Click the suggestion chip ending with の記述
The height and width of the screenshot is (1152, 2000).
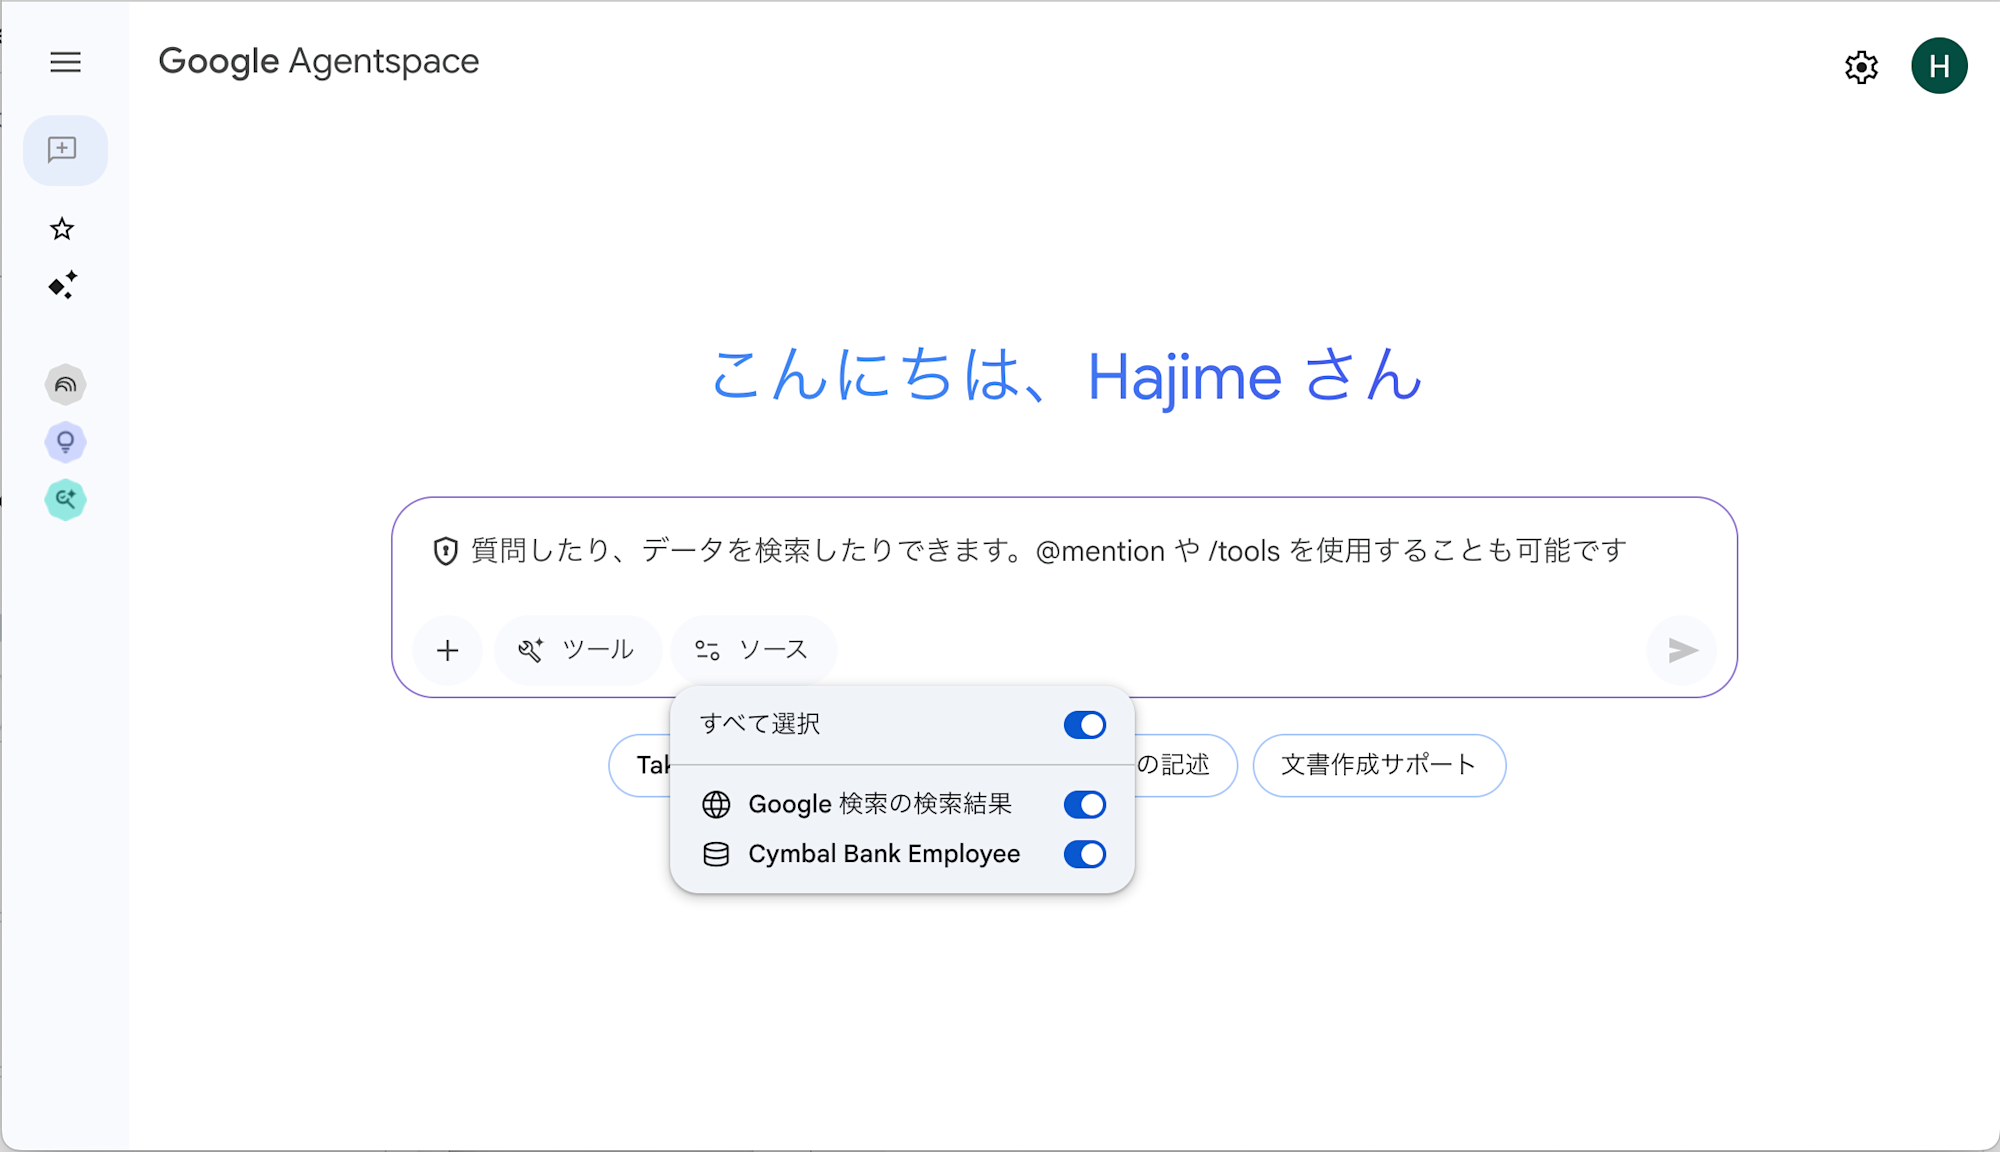pyautogui.click(x=1185, y=765)
